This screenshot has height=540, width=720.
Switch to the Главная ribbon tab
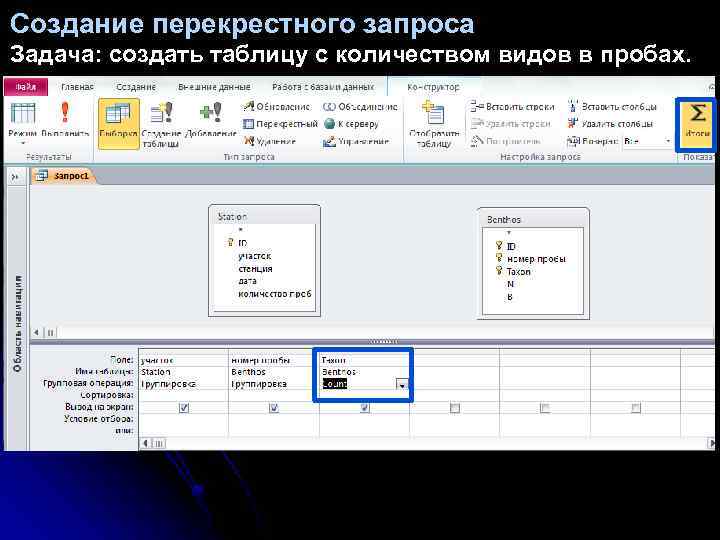pyautogui.click(x=77, y=87)
